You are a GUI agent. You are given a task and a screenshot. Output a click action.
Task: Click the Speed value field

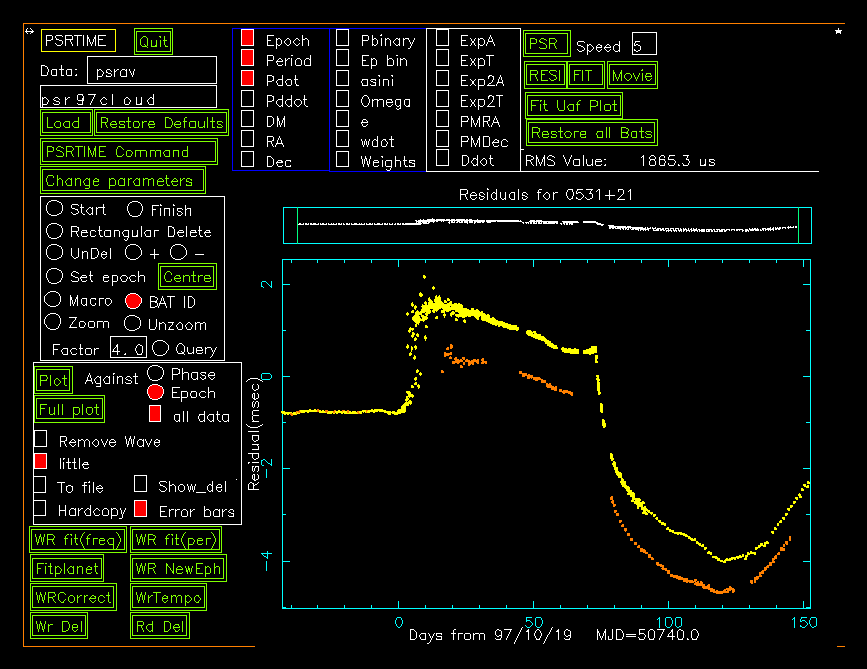643,46
